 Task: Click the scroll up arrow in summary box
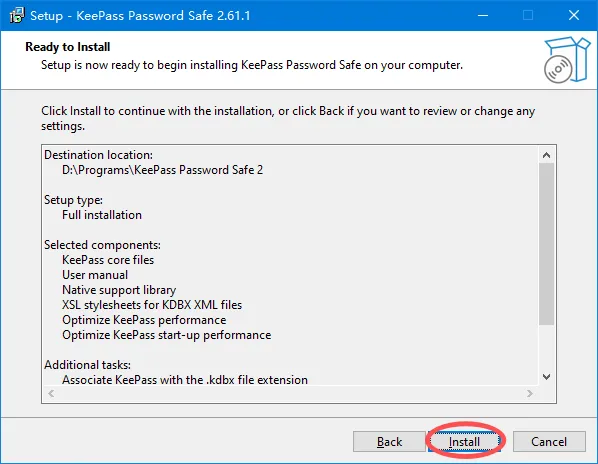[x=546, y=155]
